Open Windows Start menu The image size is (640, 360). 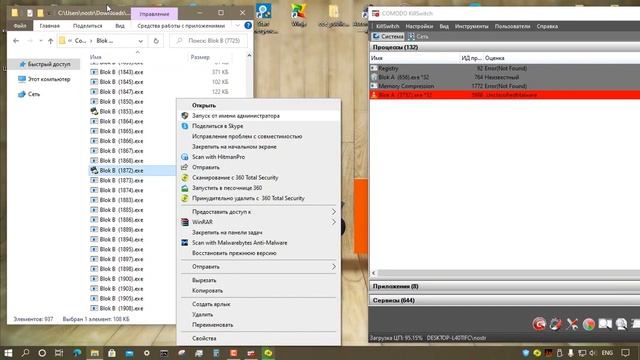pyautogui.click(x=8, y=353)
